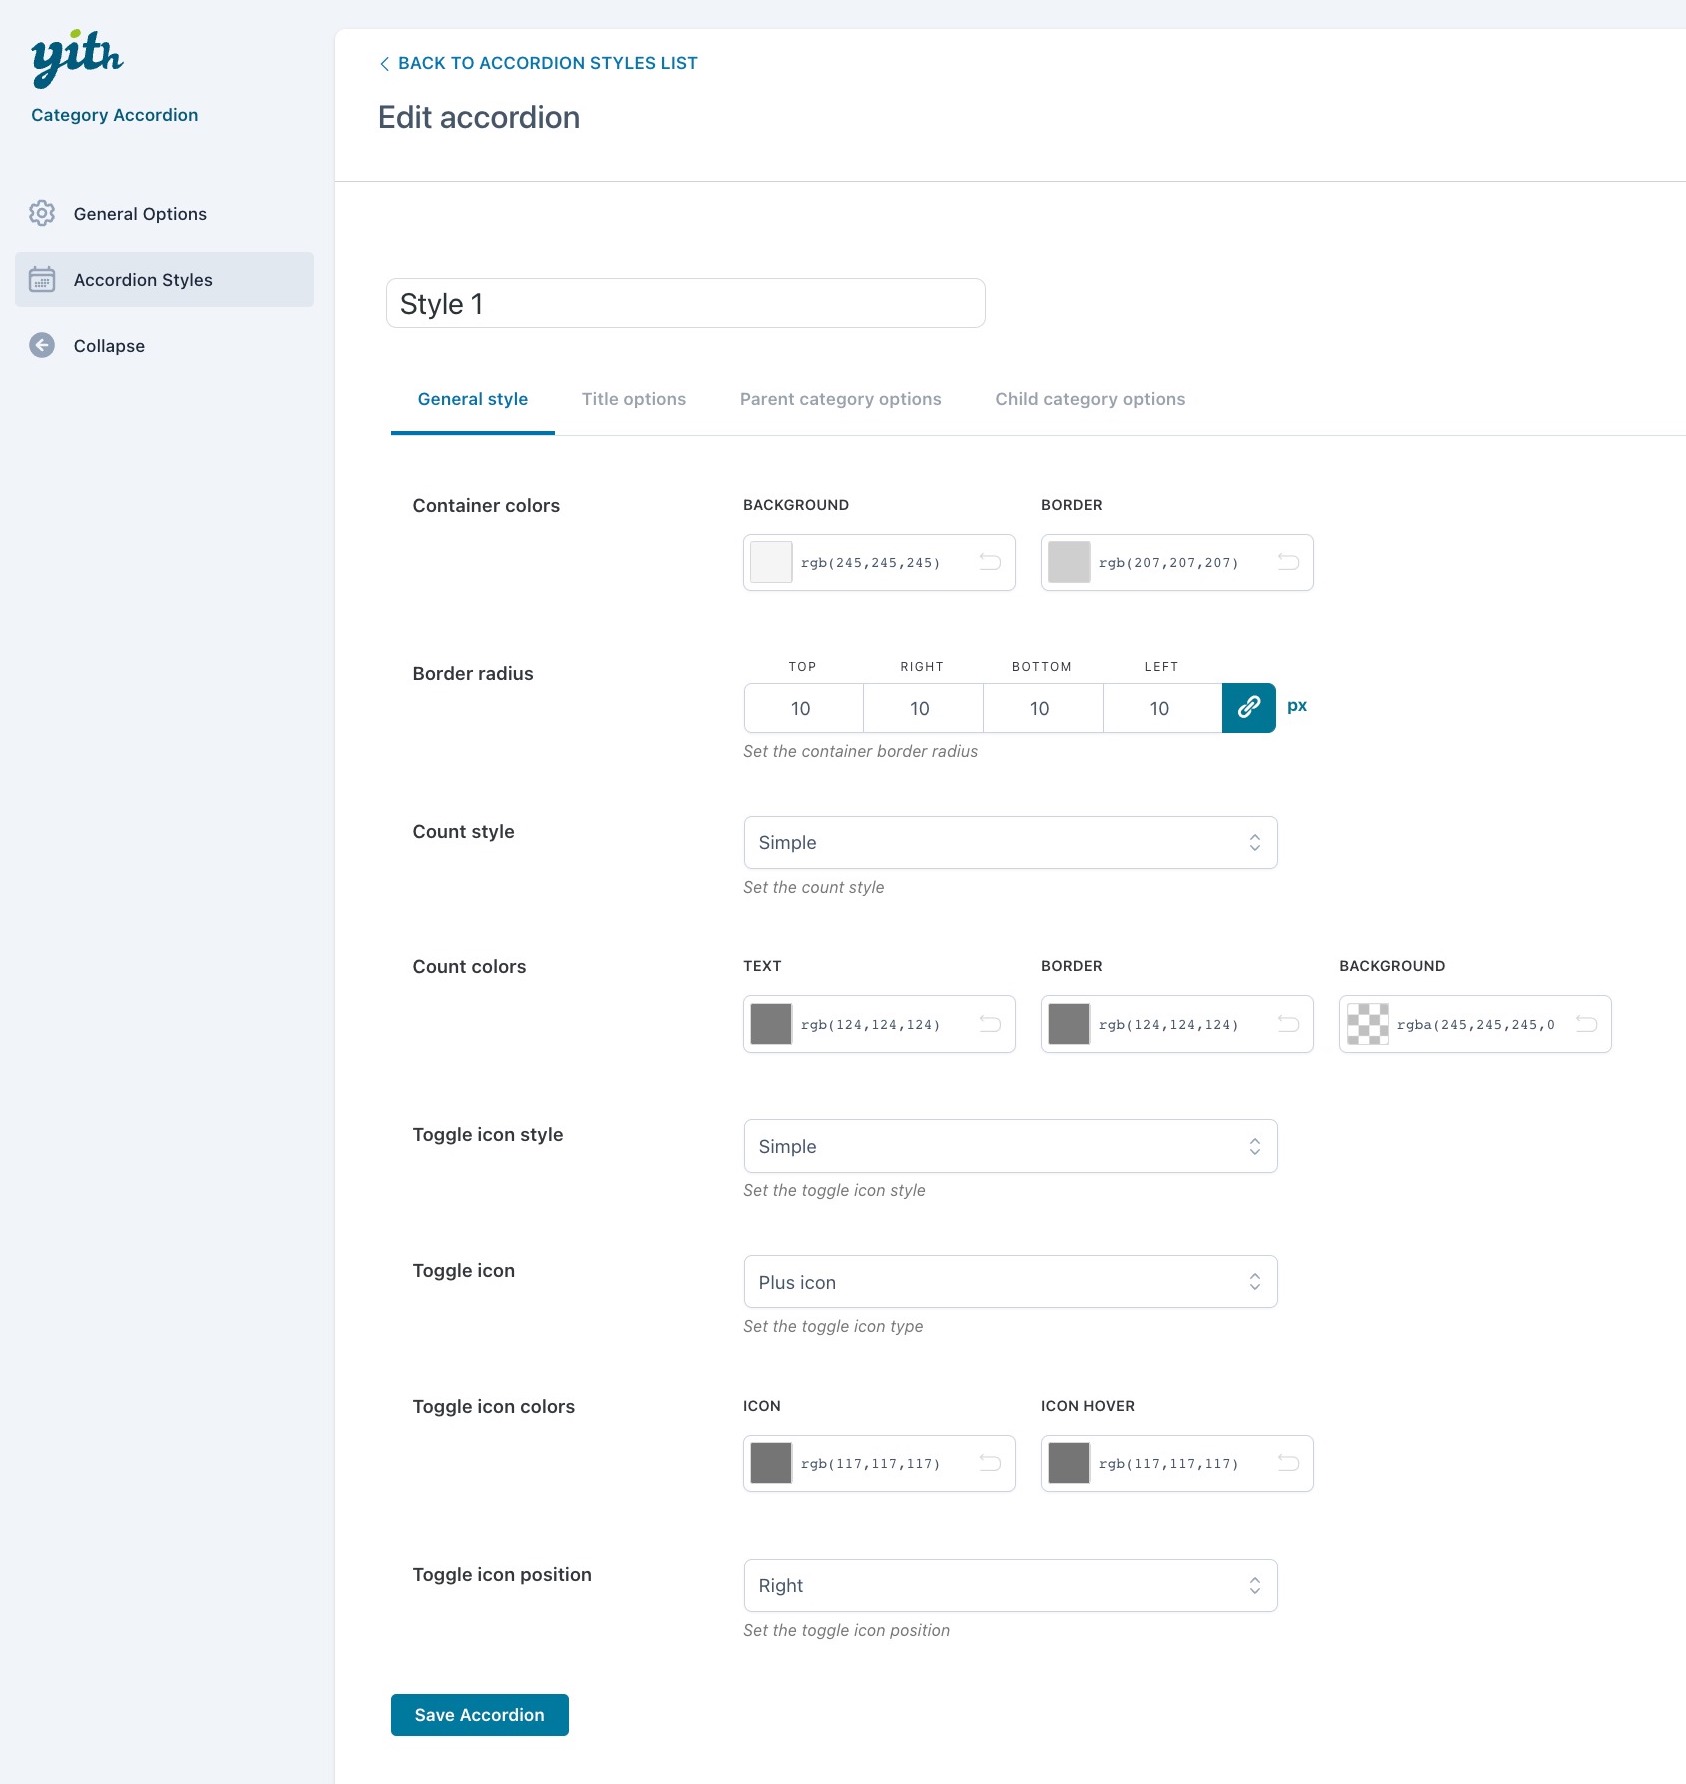Reset the count background color
The image size is (1686, 1784).
1586,1024
